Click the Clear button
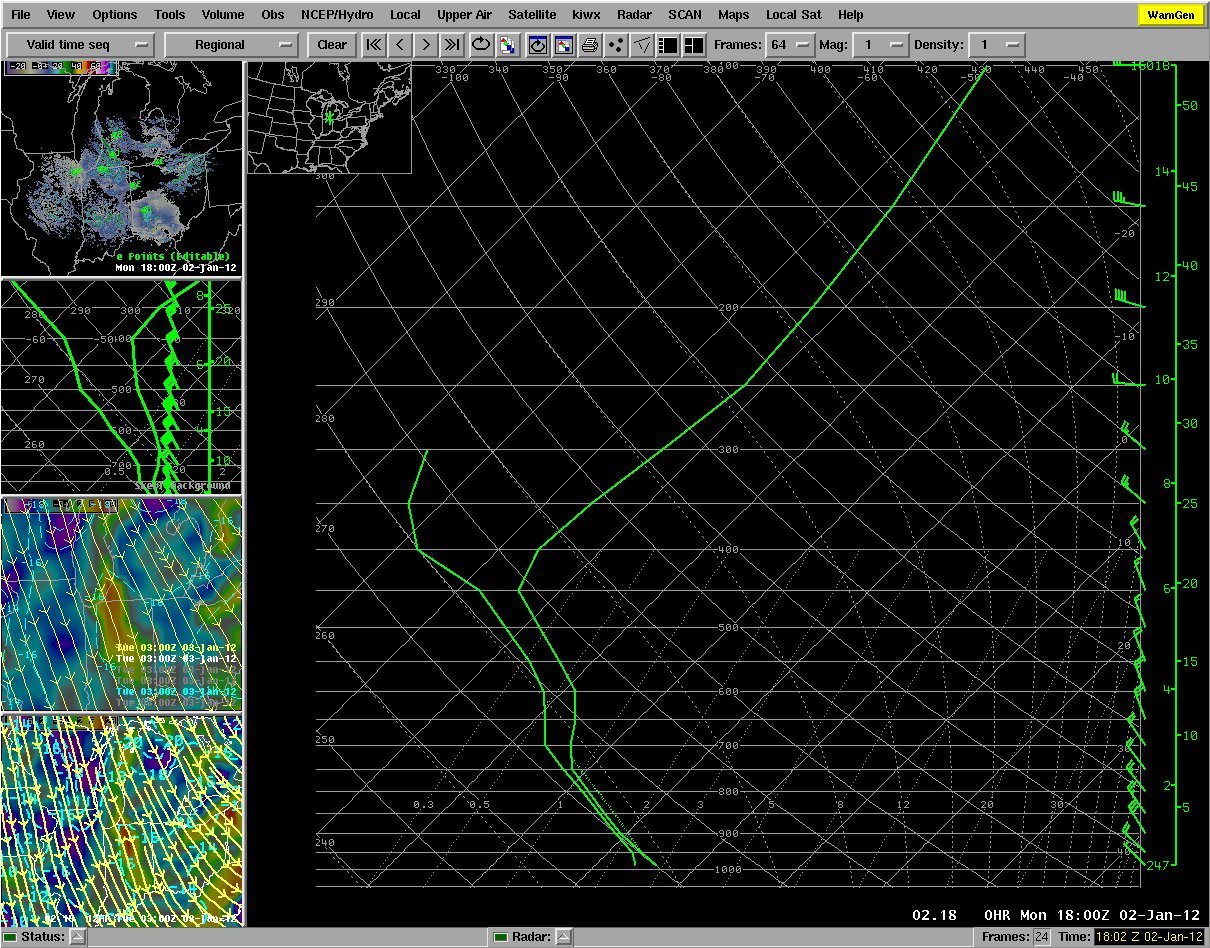 [332, 44]
